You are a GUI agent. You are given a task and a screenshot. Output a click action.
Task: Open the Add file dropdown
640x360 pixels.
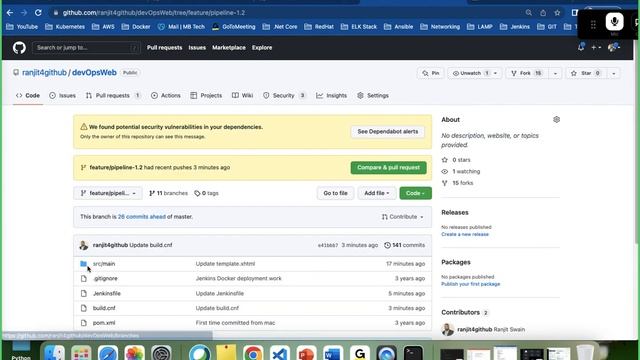coord(377,193)
